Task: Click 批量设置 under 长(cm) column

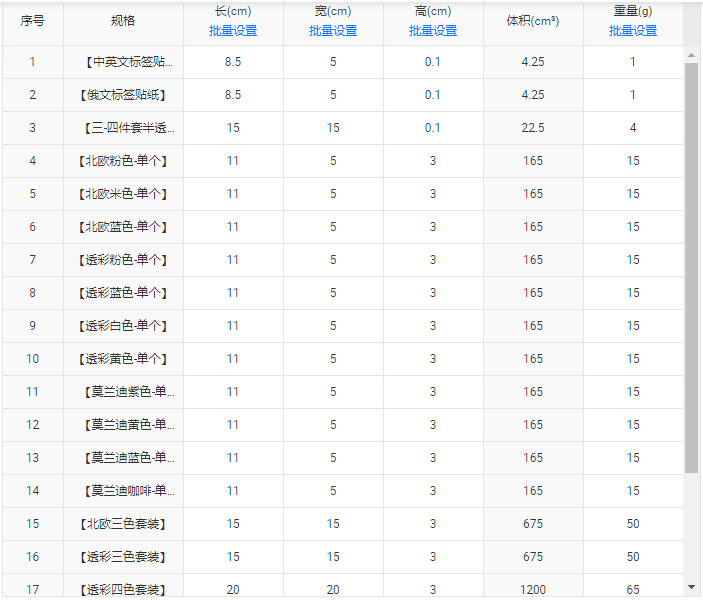Action: 233,31
